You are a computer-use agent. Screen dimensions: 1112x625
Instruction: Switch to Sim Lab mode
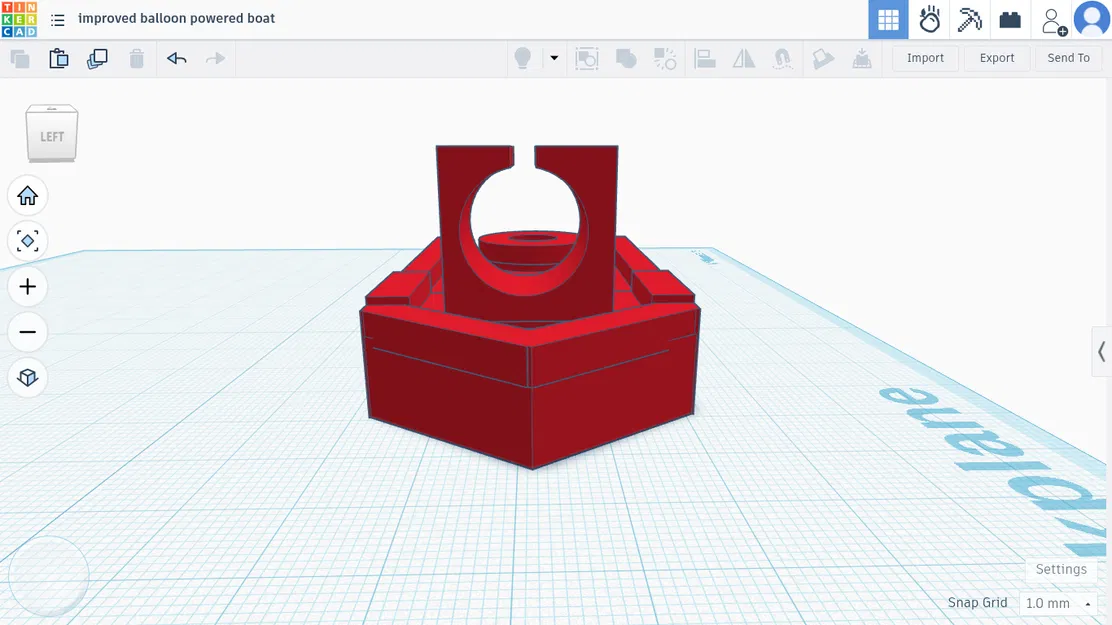click(x=929, y=20)
